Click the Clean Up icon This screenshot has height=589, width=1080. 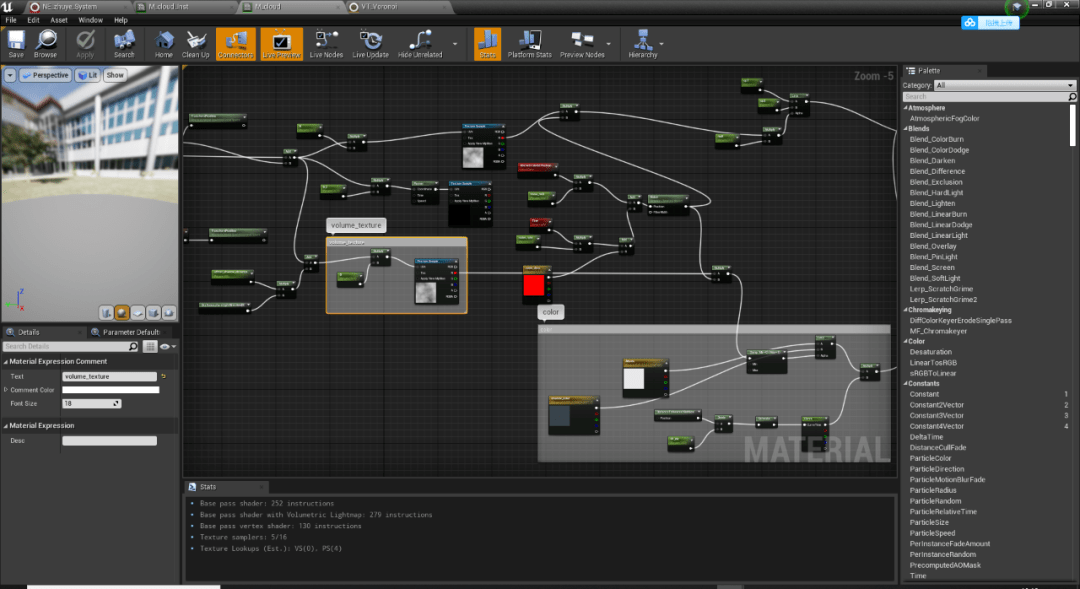click(196, 43)
